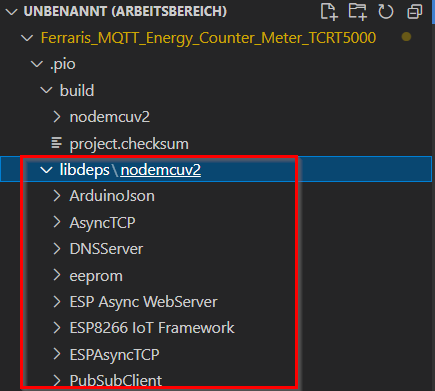Collapse the Ferraris_MQTT_Energy_Counter_Meter_TCRT5000 folder
The width and height of the screenshot is (435, 391).
pyautogui.click(x=27, y=38)
